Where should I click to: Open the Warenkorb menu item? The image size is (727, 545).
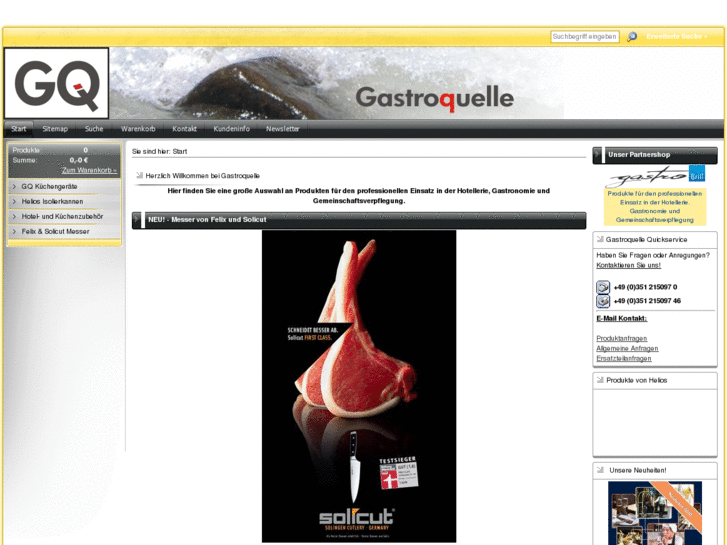point(138,129)
